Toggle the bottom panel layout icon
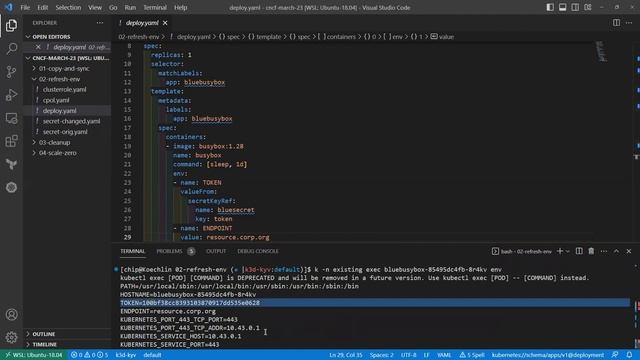Image resolution: width=640 pixels, height=360 pixels. (x=562, y=7)
